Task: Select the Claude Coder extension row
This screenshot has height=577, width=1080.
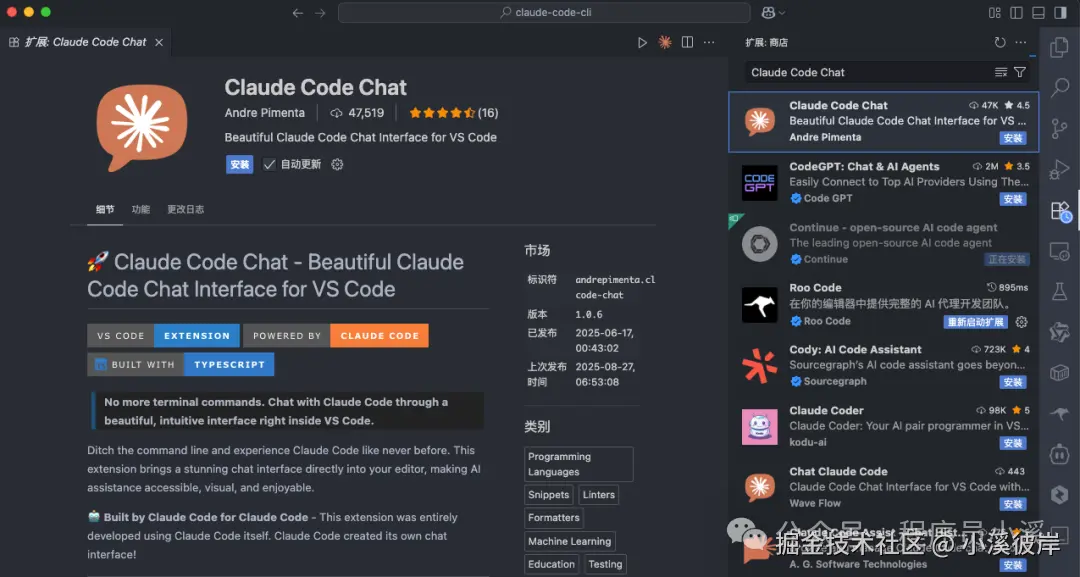Action: coord(884,426)
